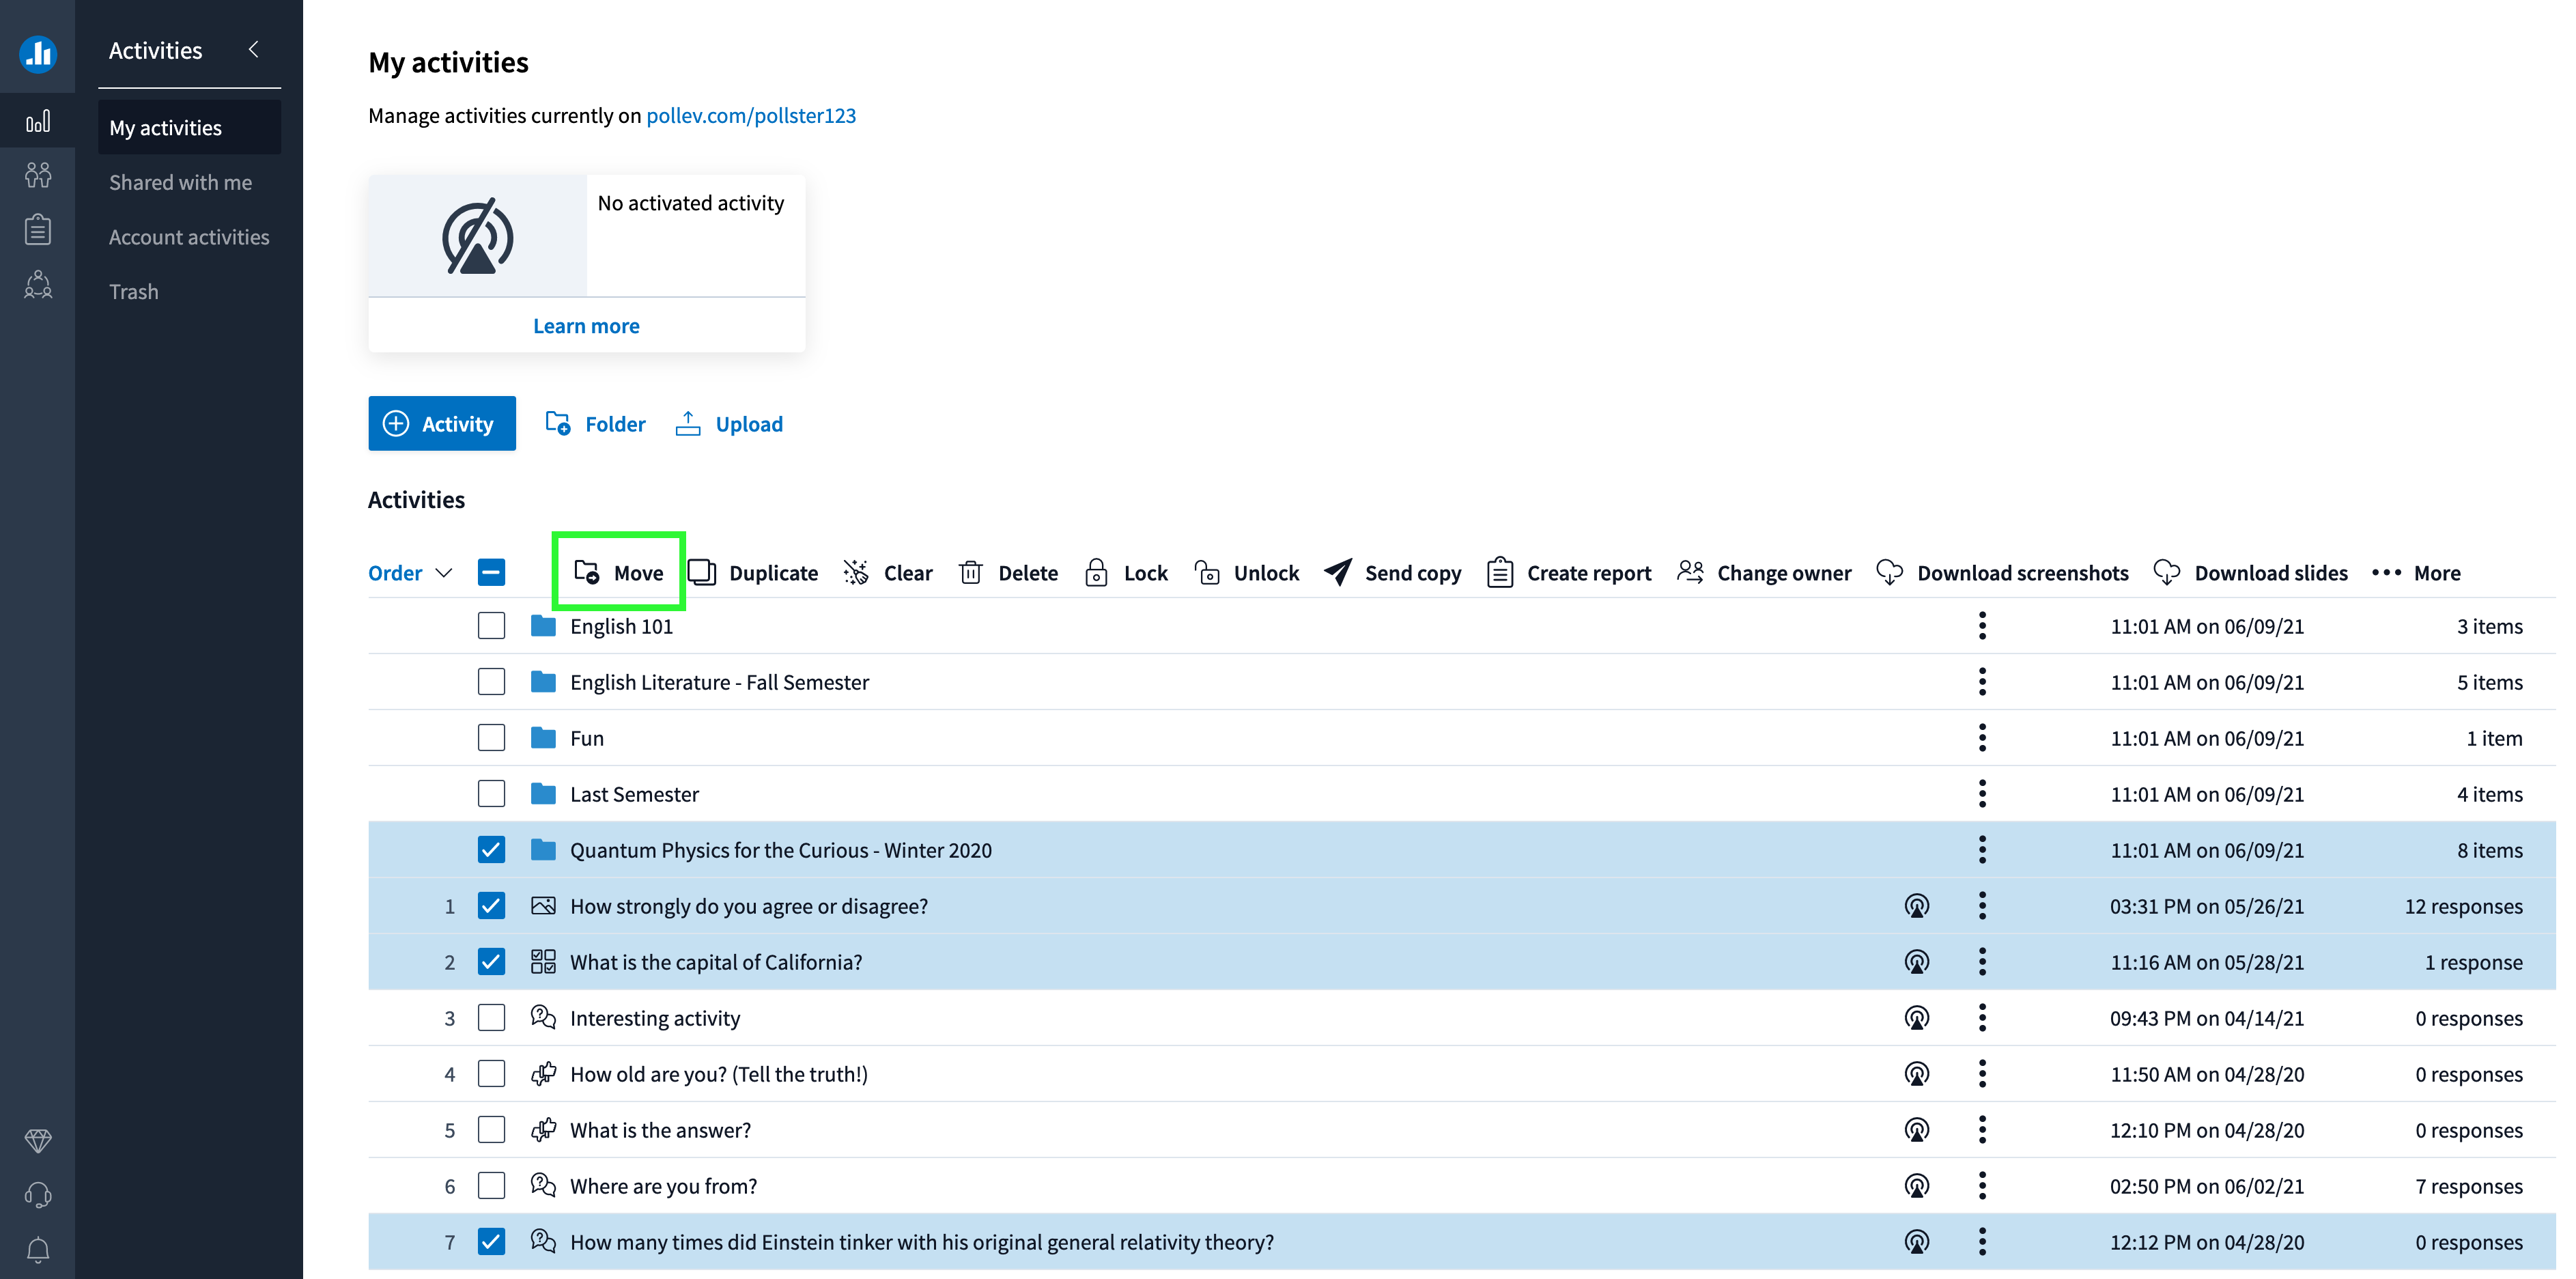
Task: Click Lock in the toolbar
Action: 1126,573
